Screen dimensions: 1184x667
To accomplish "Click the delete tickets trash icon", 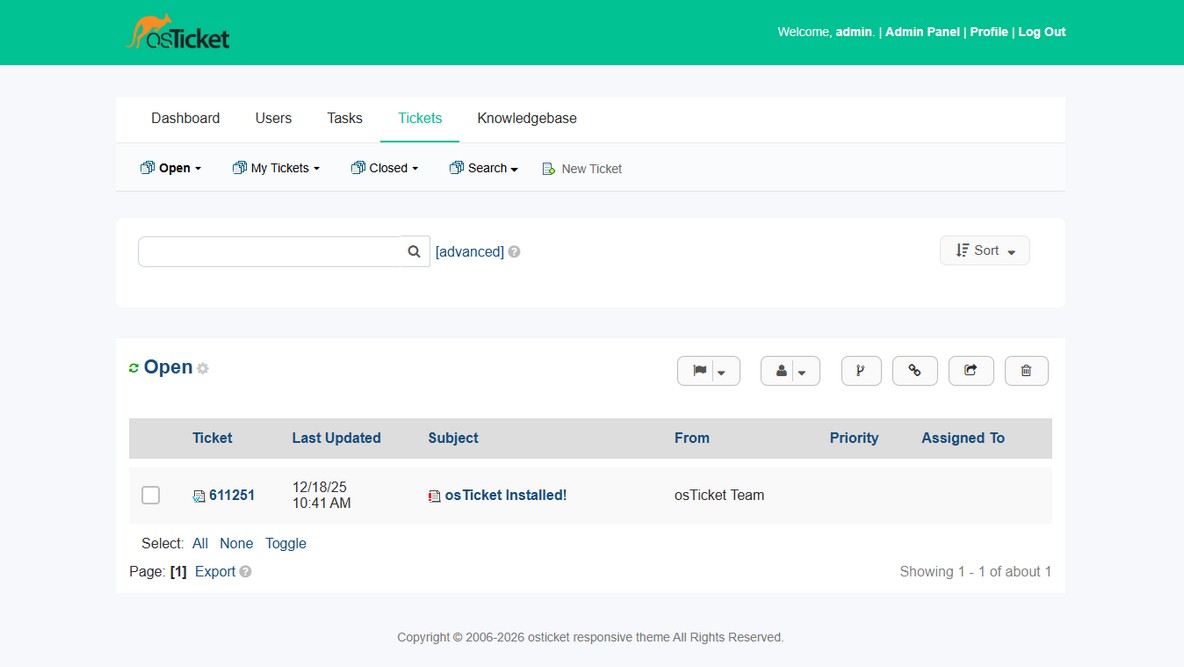I will [1026, 371].
